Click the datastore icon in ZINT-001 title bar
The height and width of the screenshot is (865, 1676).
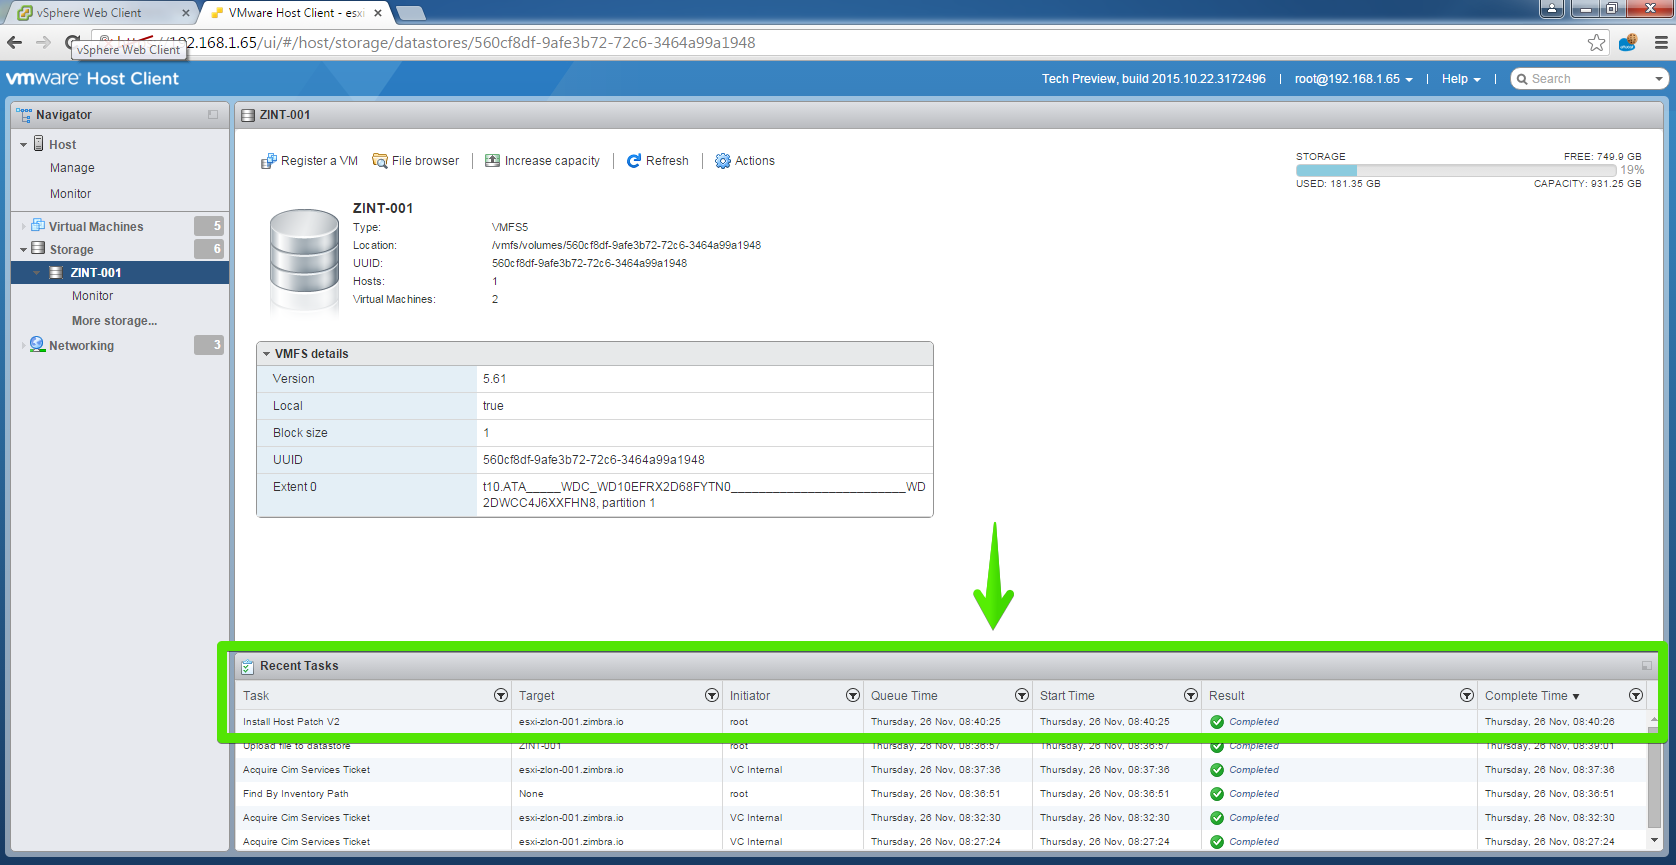point(248,115)
